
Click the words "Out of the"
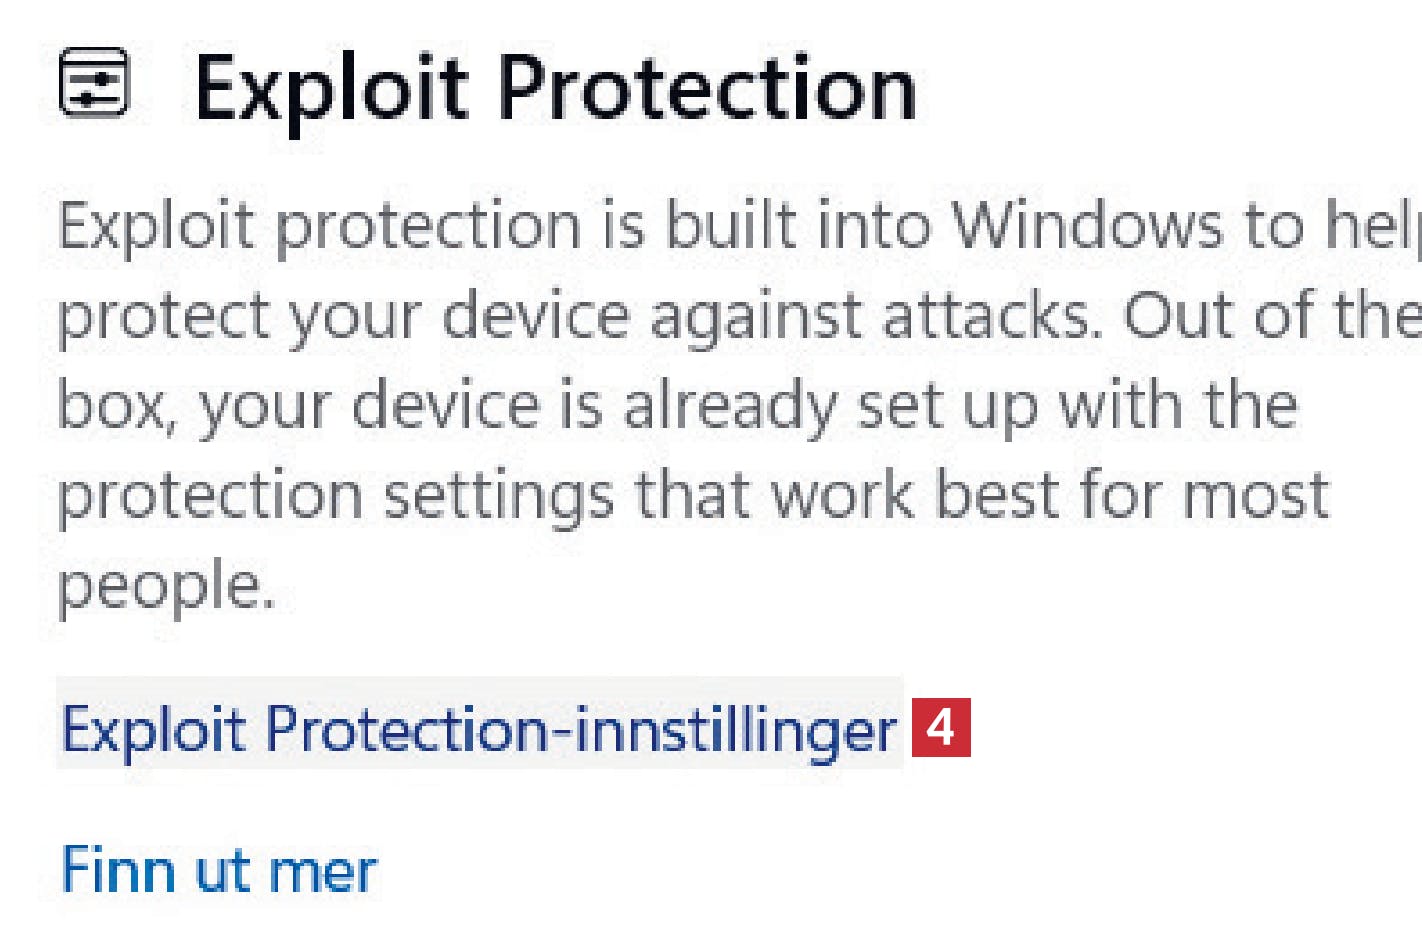(x=1272, y=315)
